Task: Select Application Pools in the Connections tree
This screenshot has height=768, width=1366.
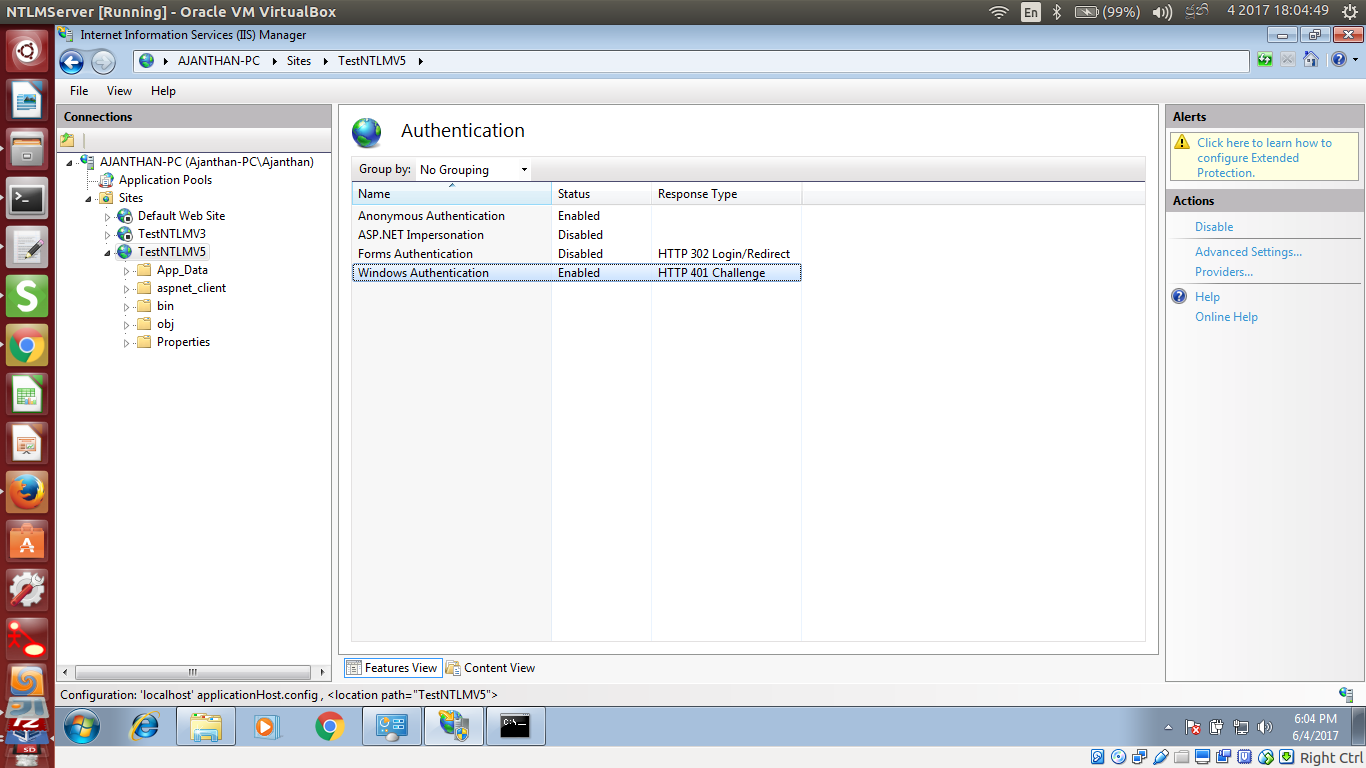Action: tap(165, 180)
